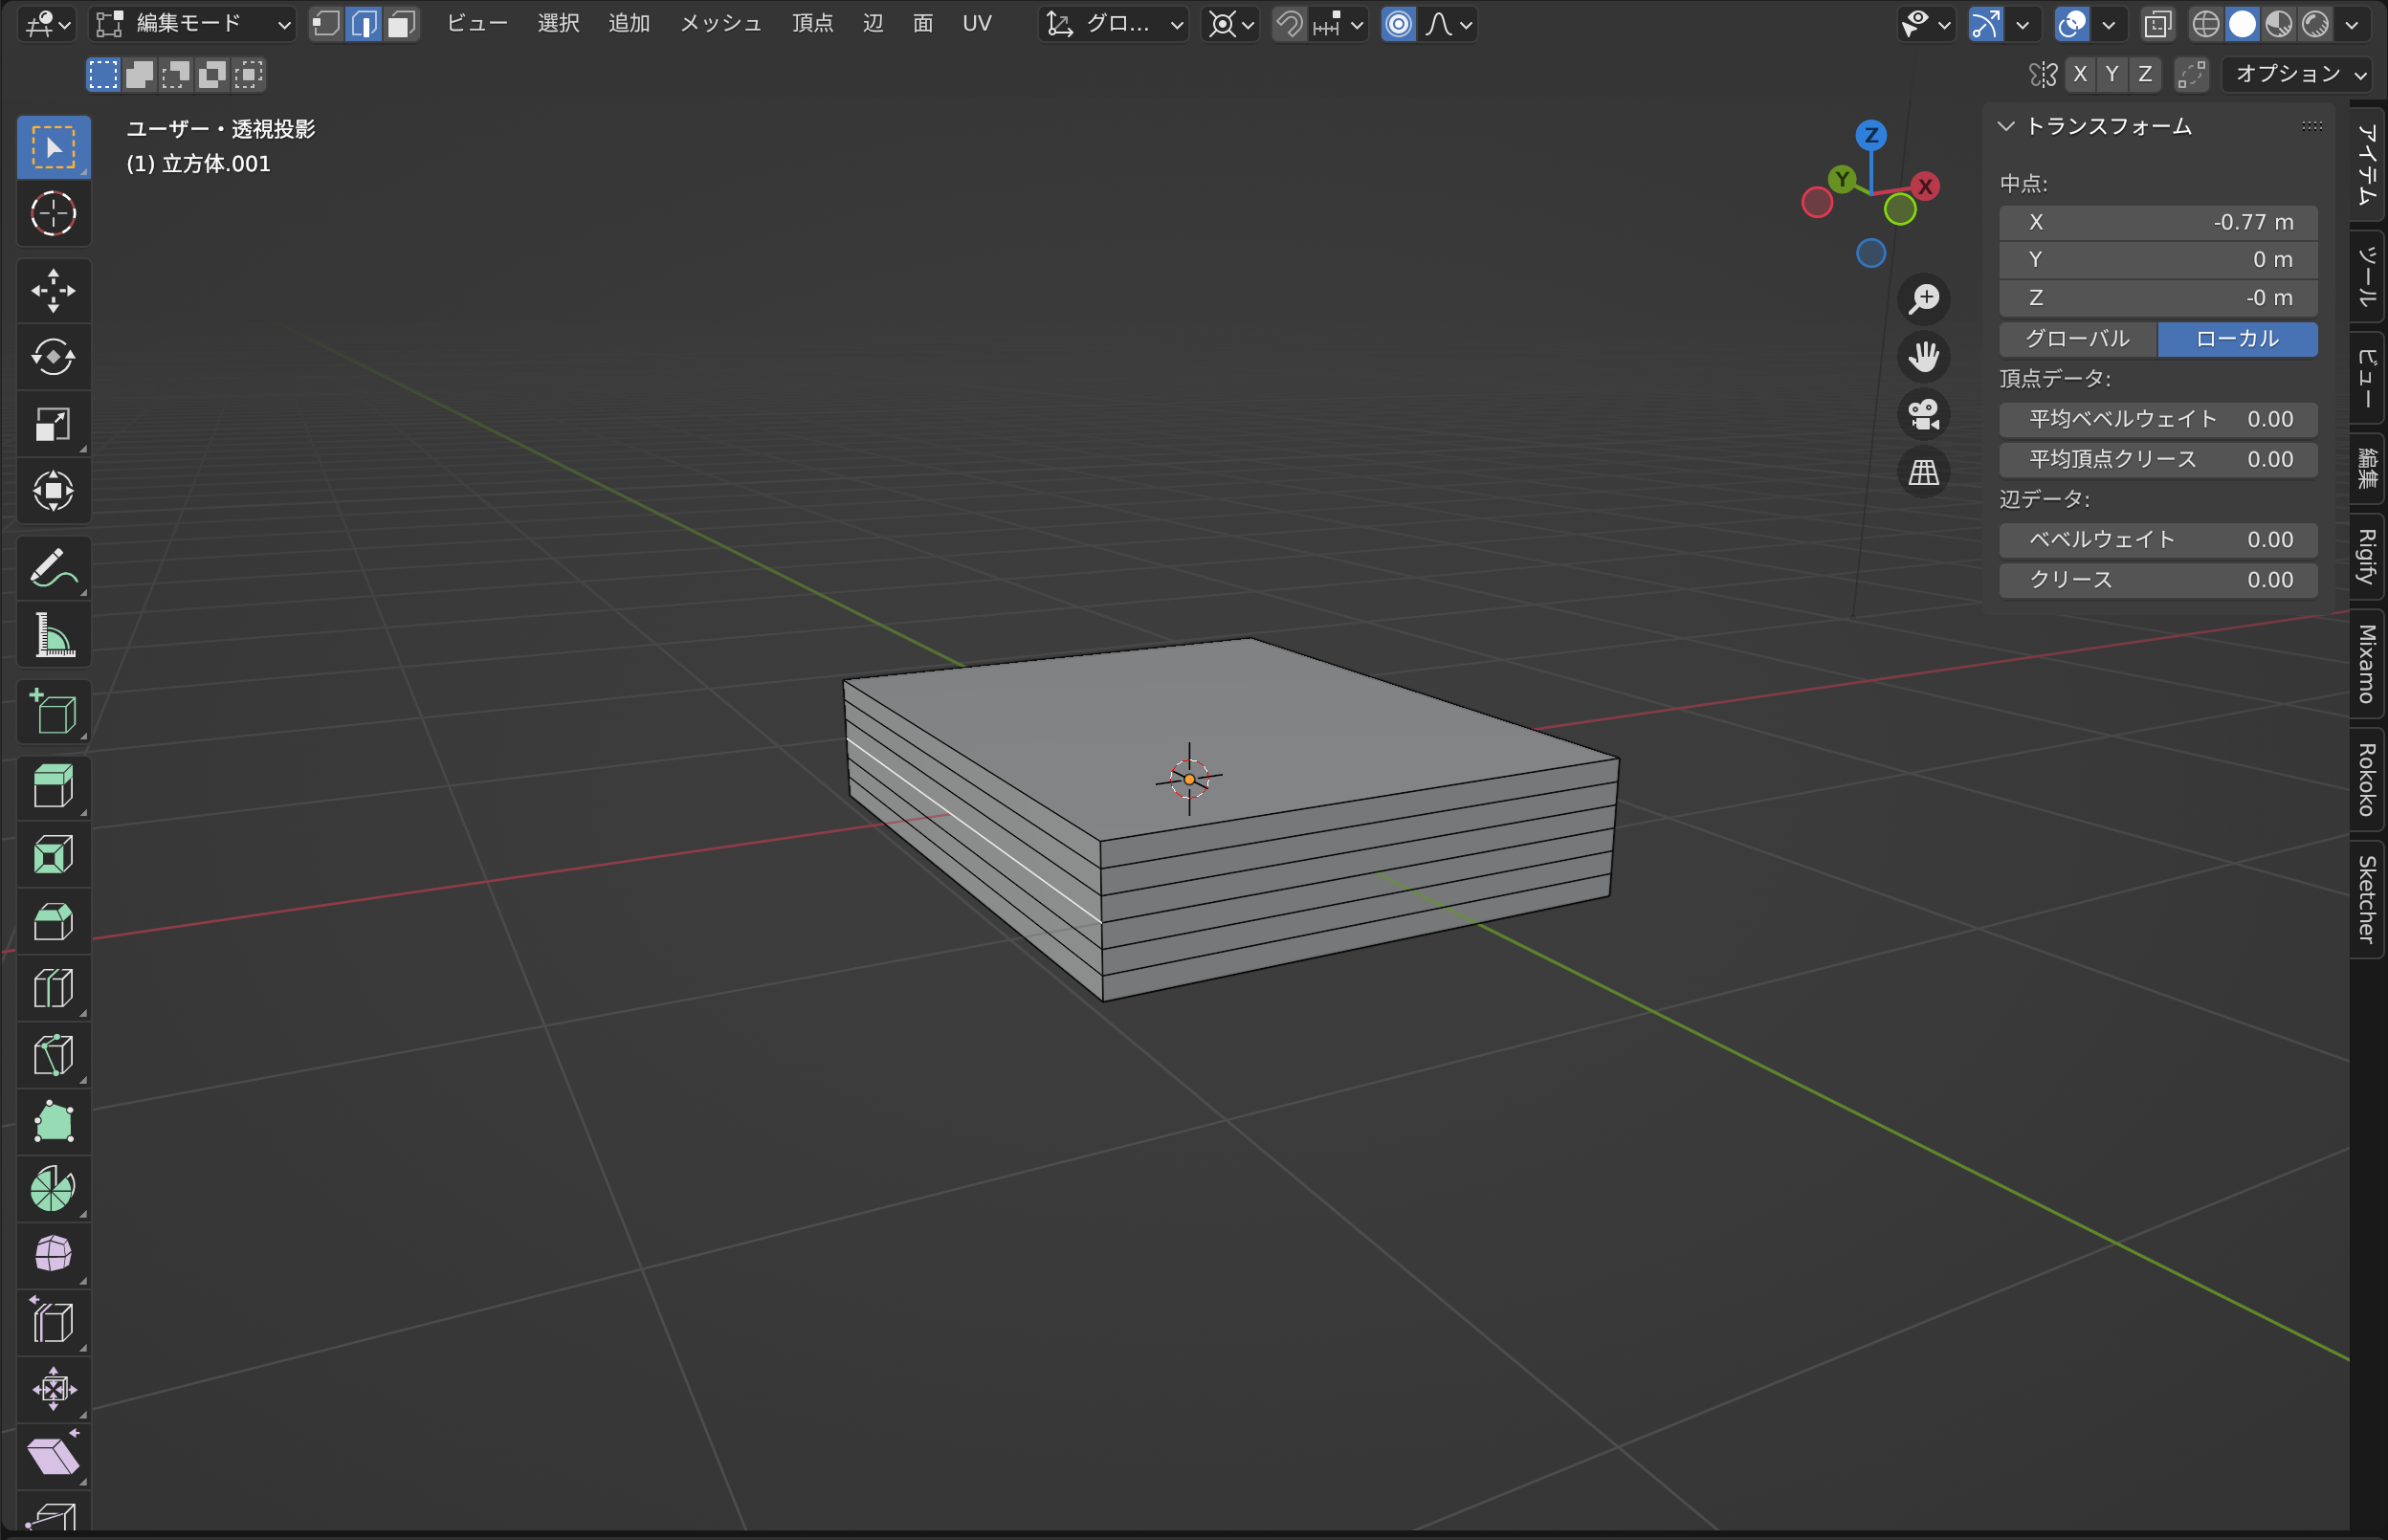Switch perspective/orthographic grid button
2388x1540 pixels.
(1924, 472)
